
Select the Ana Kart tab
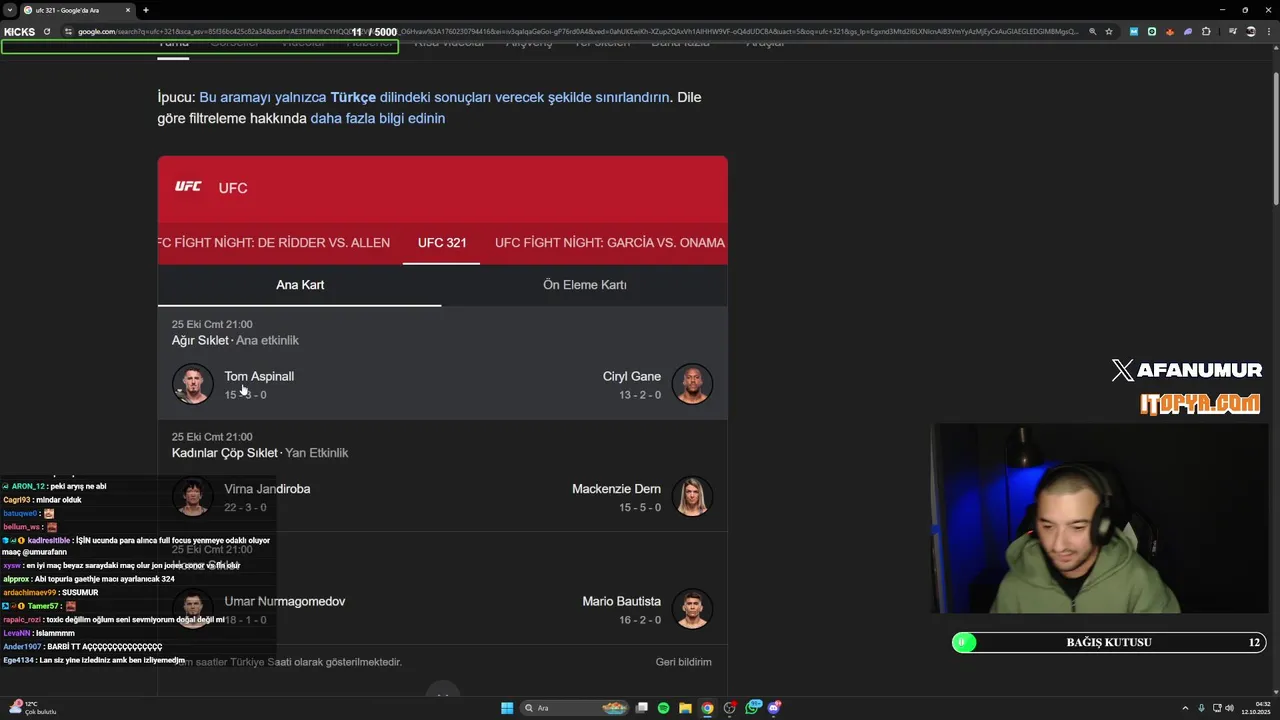coord(300,285)
